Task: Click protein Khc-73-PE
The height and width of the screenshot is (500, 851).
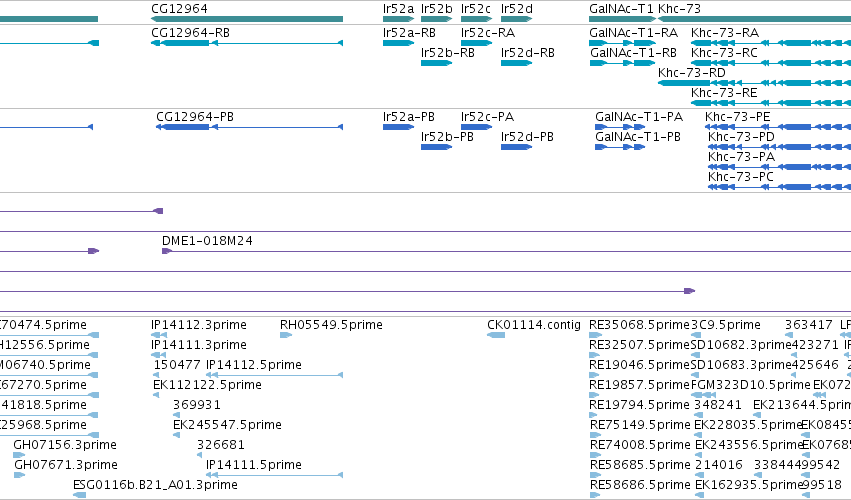Action: point(738,117)
